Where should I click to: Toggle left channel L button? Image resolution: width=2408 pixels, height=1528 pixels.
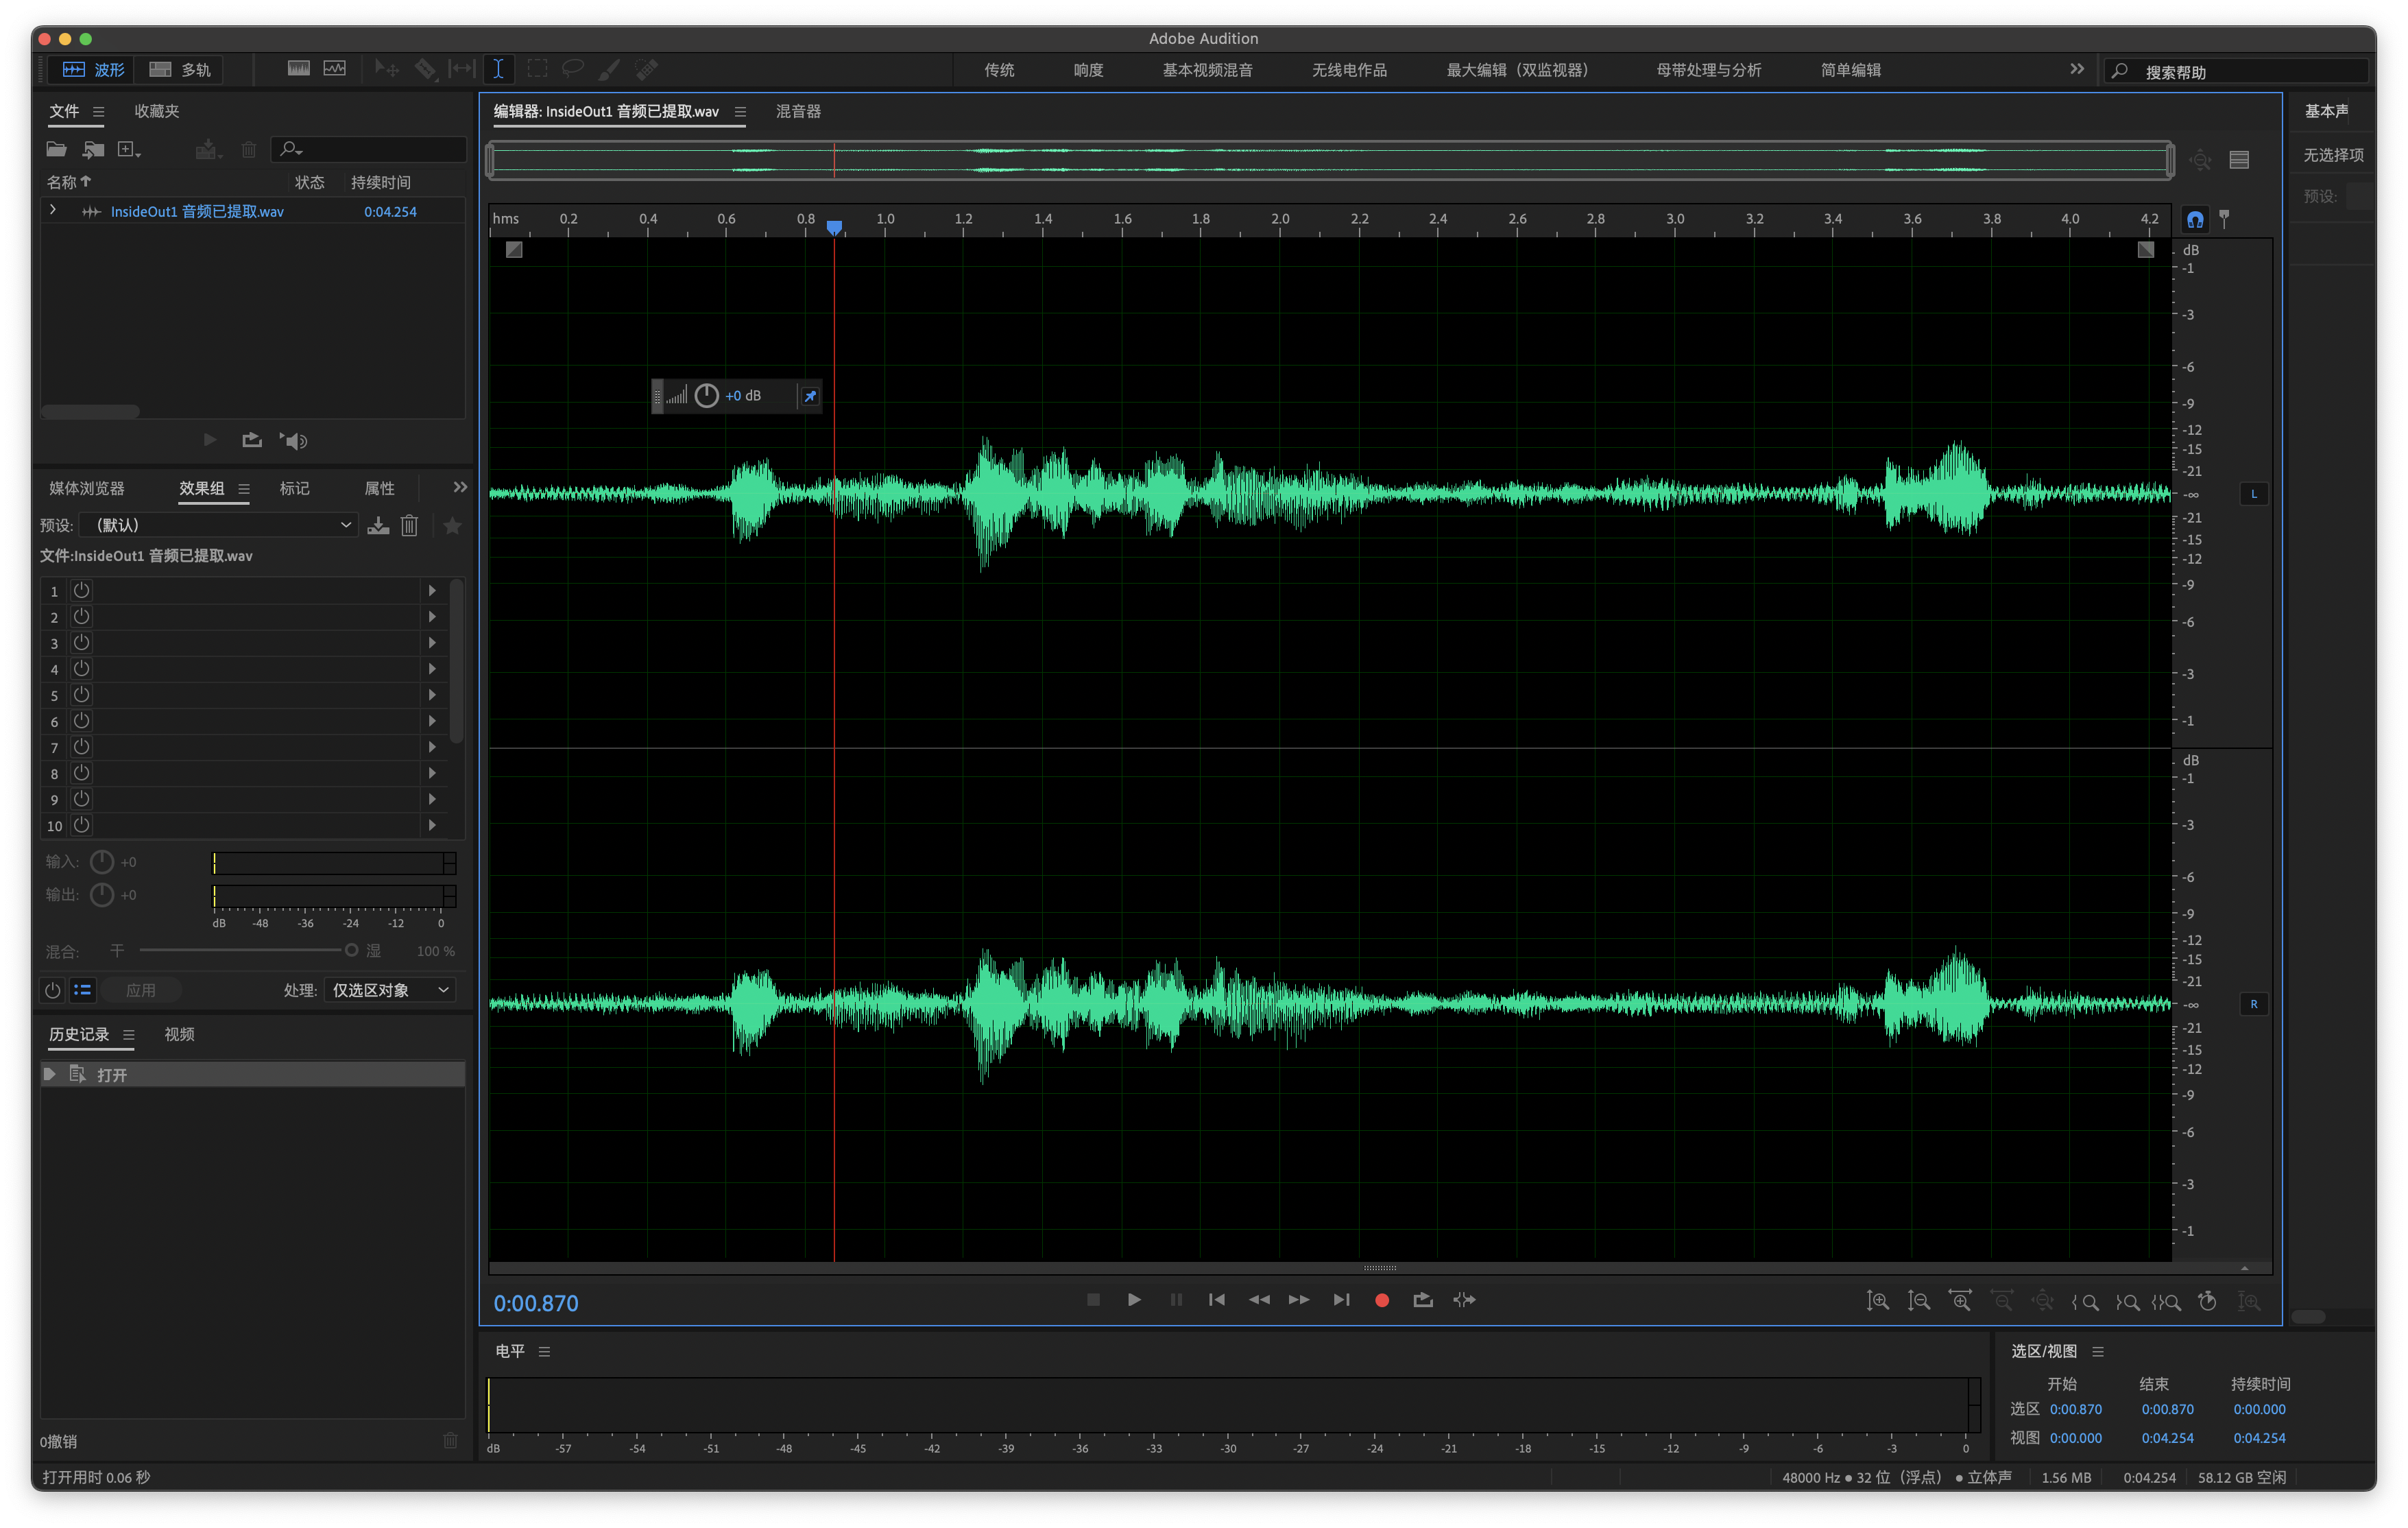(2253, 493)
